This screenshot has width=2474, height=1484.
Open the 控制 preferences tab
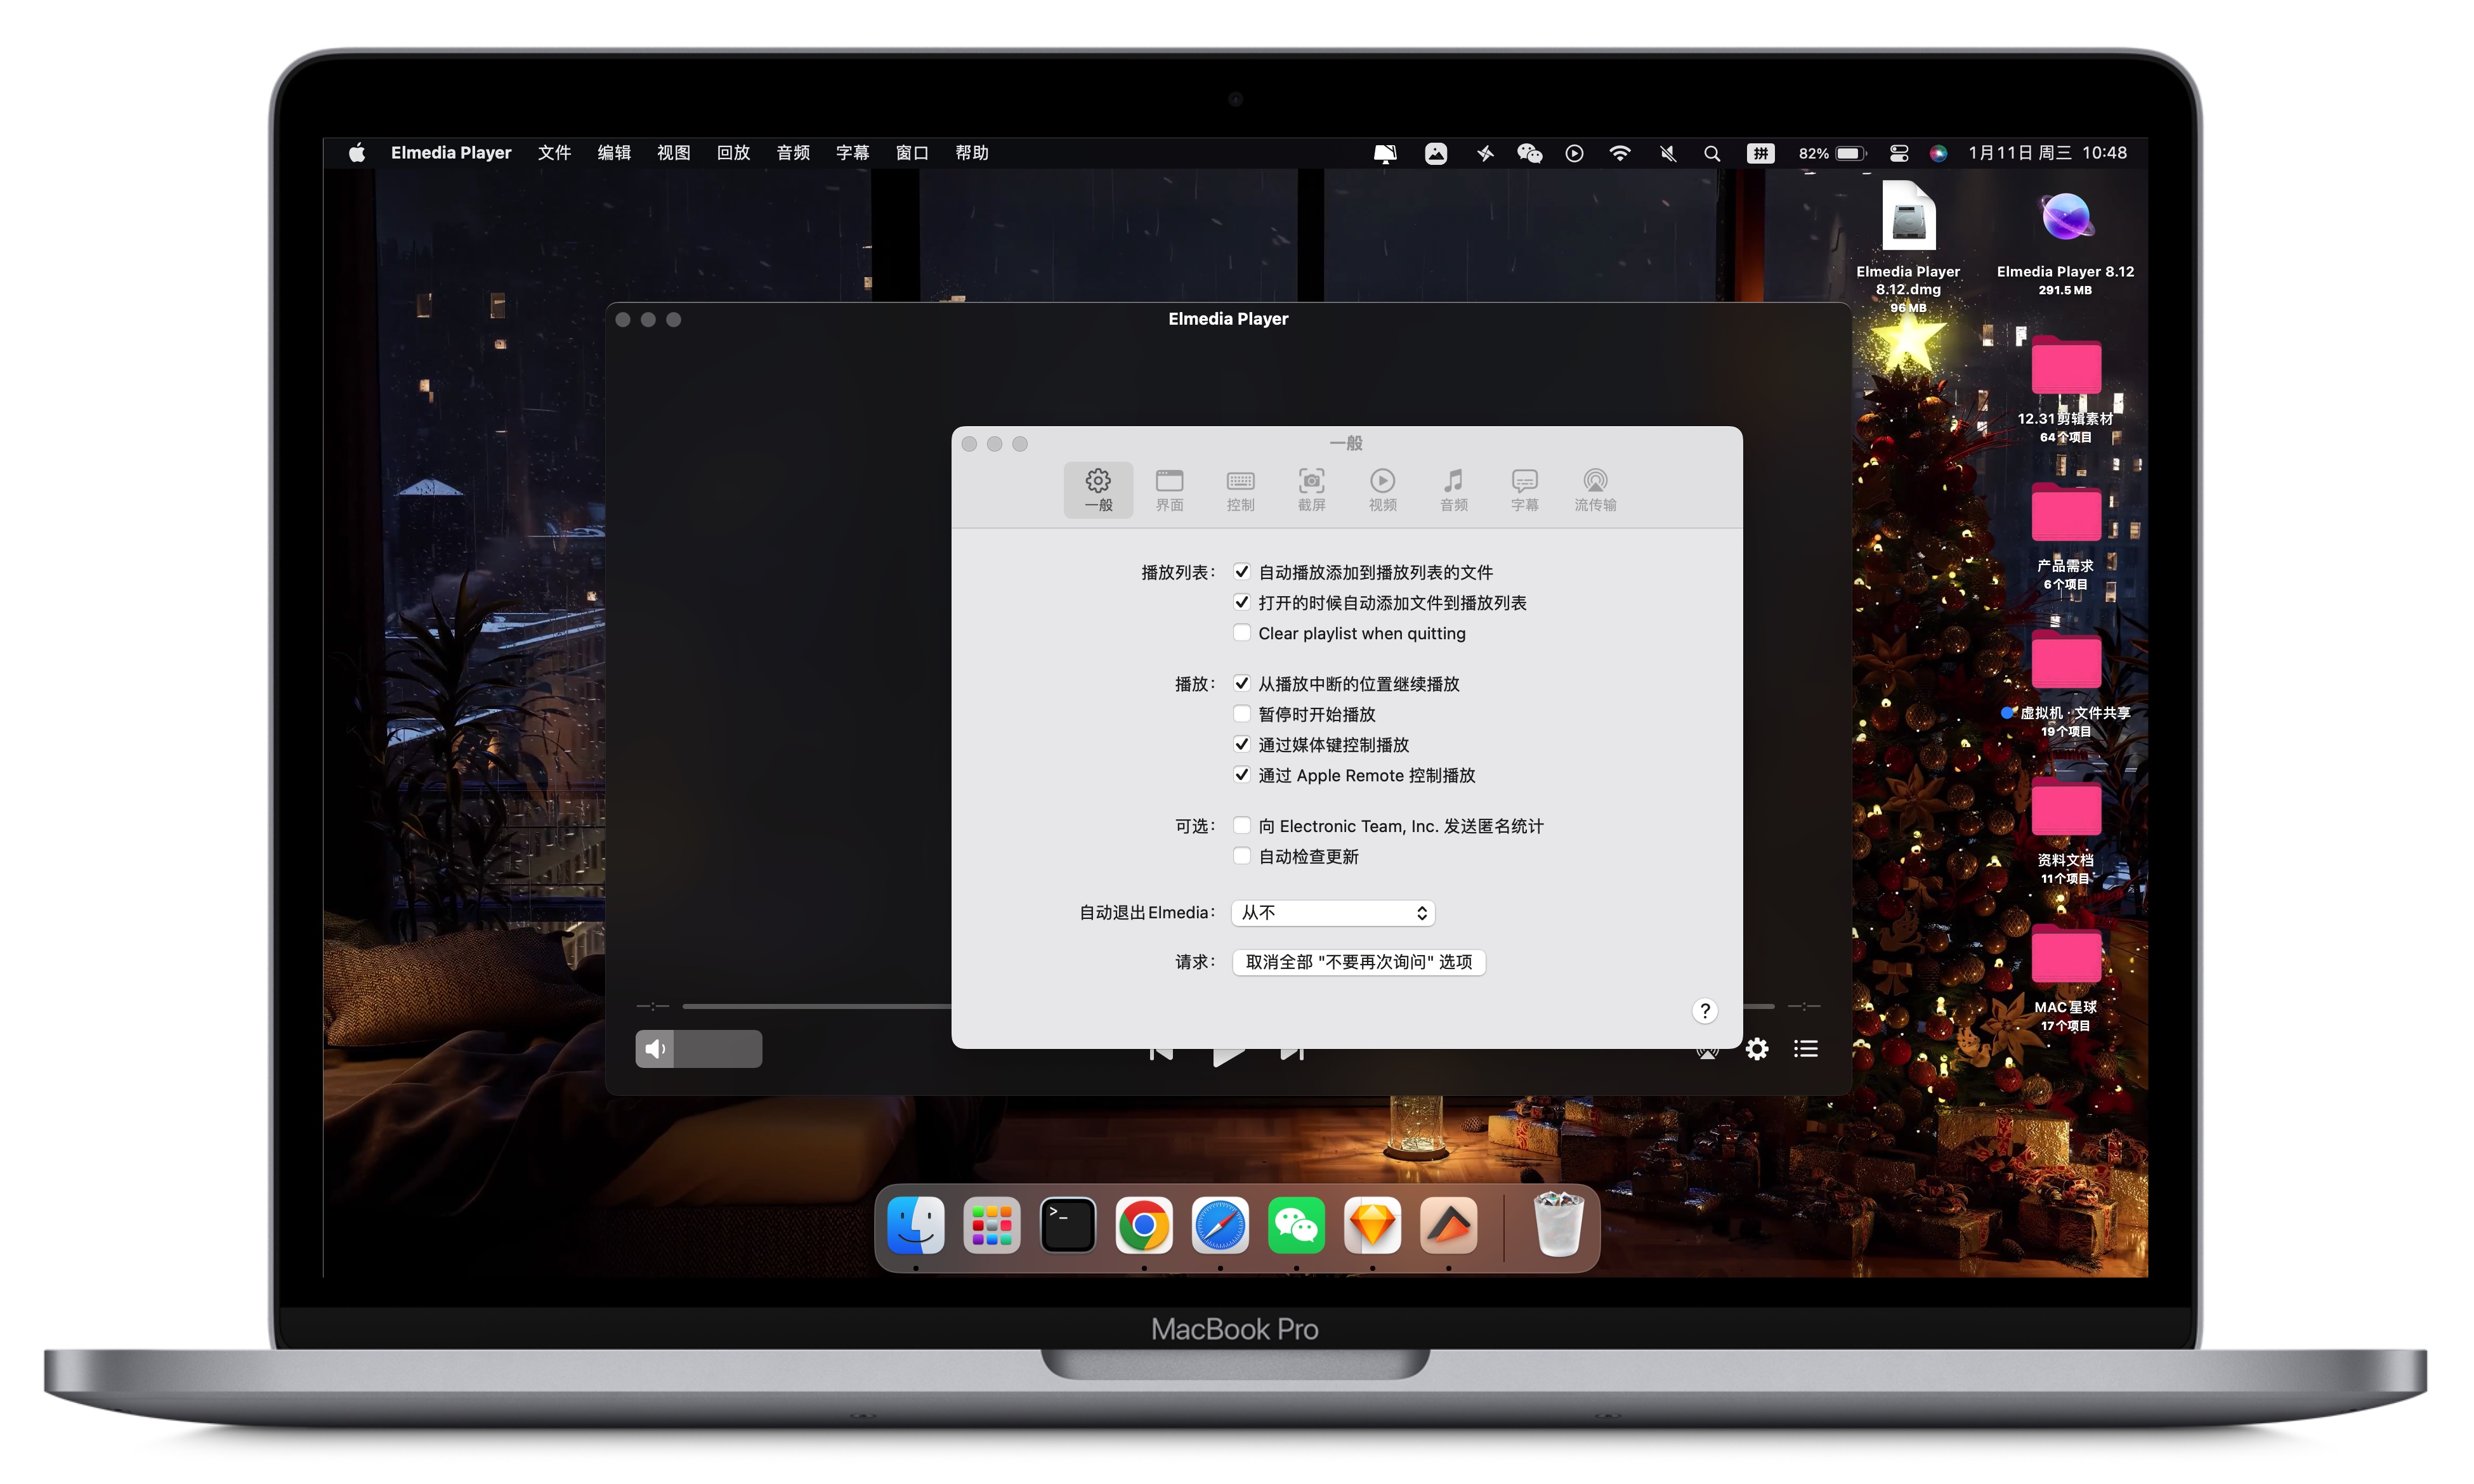coord(1240,490)
